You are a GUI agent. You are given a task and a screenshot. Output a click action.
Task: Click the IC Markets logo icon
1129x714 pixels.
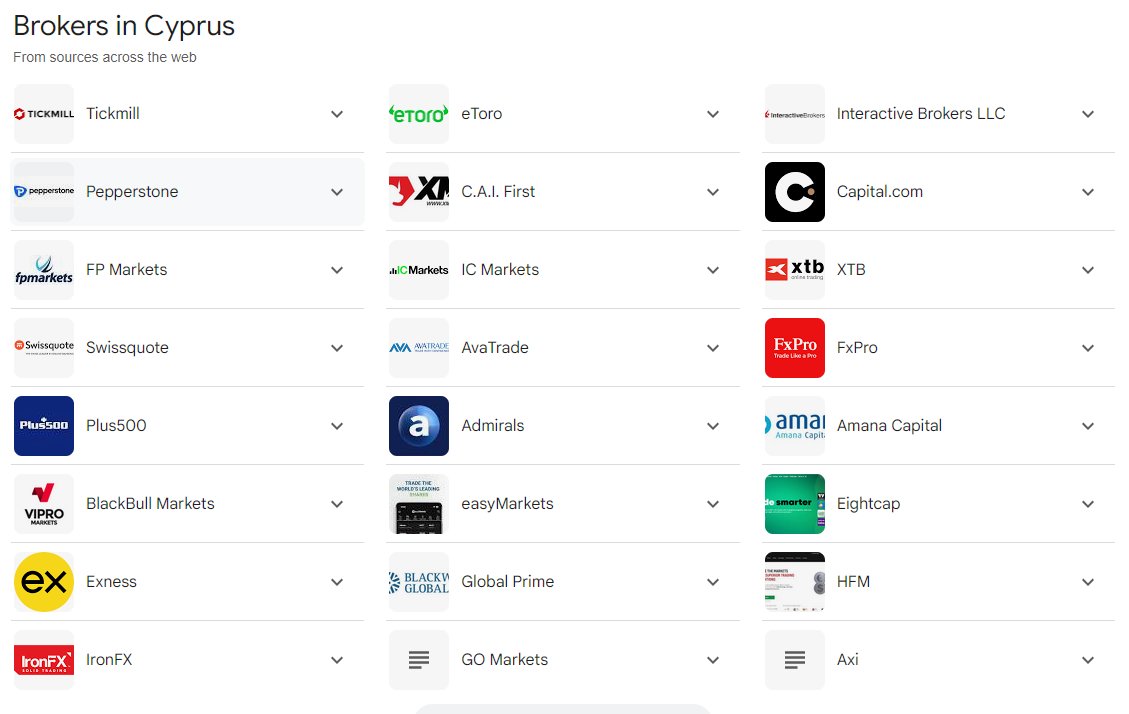click(419, 270)
